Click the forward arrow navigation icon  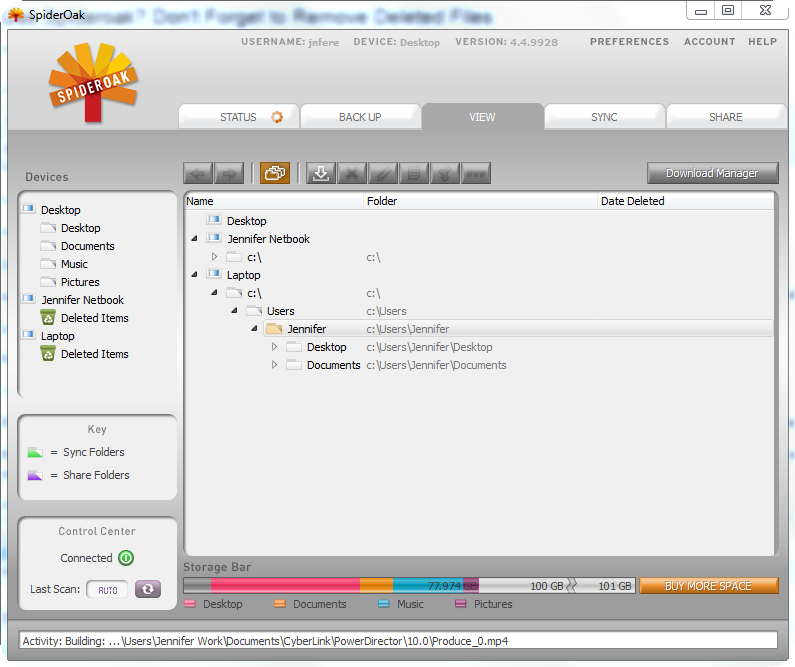(229, 173)
